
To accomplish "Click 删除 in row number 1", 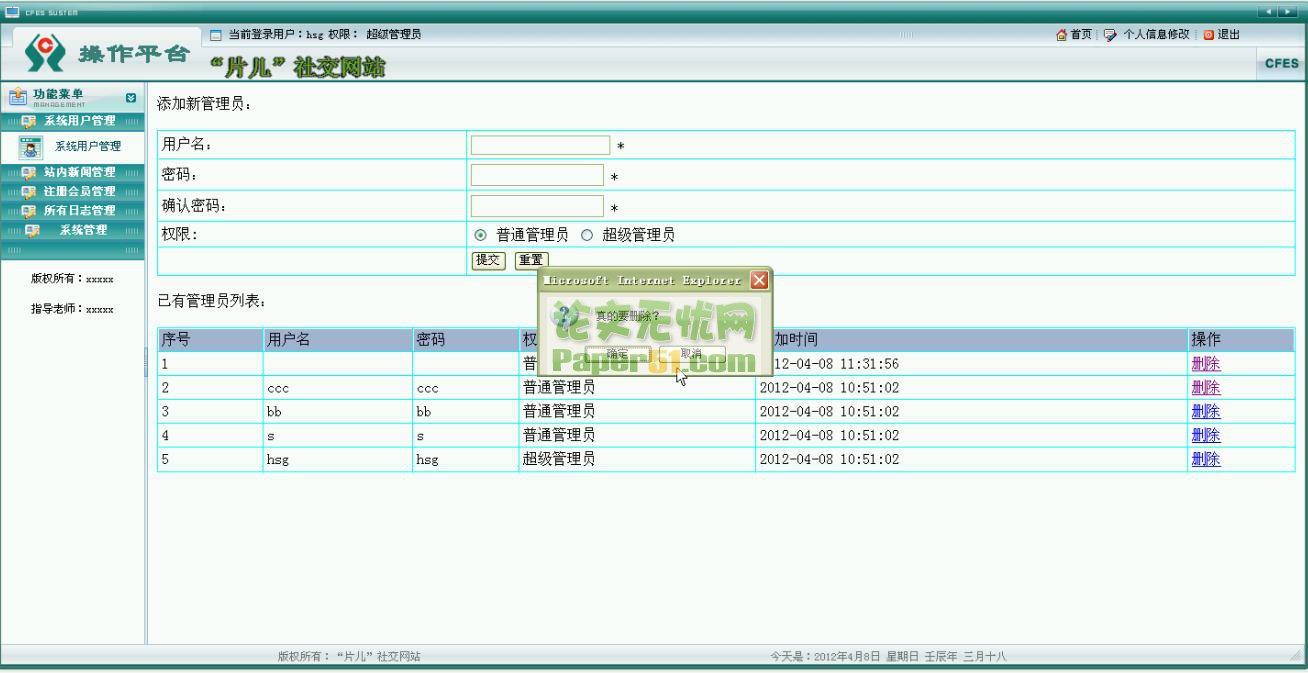I will point(1206,364).
